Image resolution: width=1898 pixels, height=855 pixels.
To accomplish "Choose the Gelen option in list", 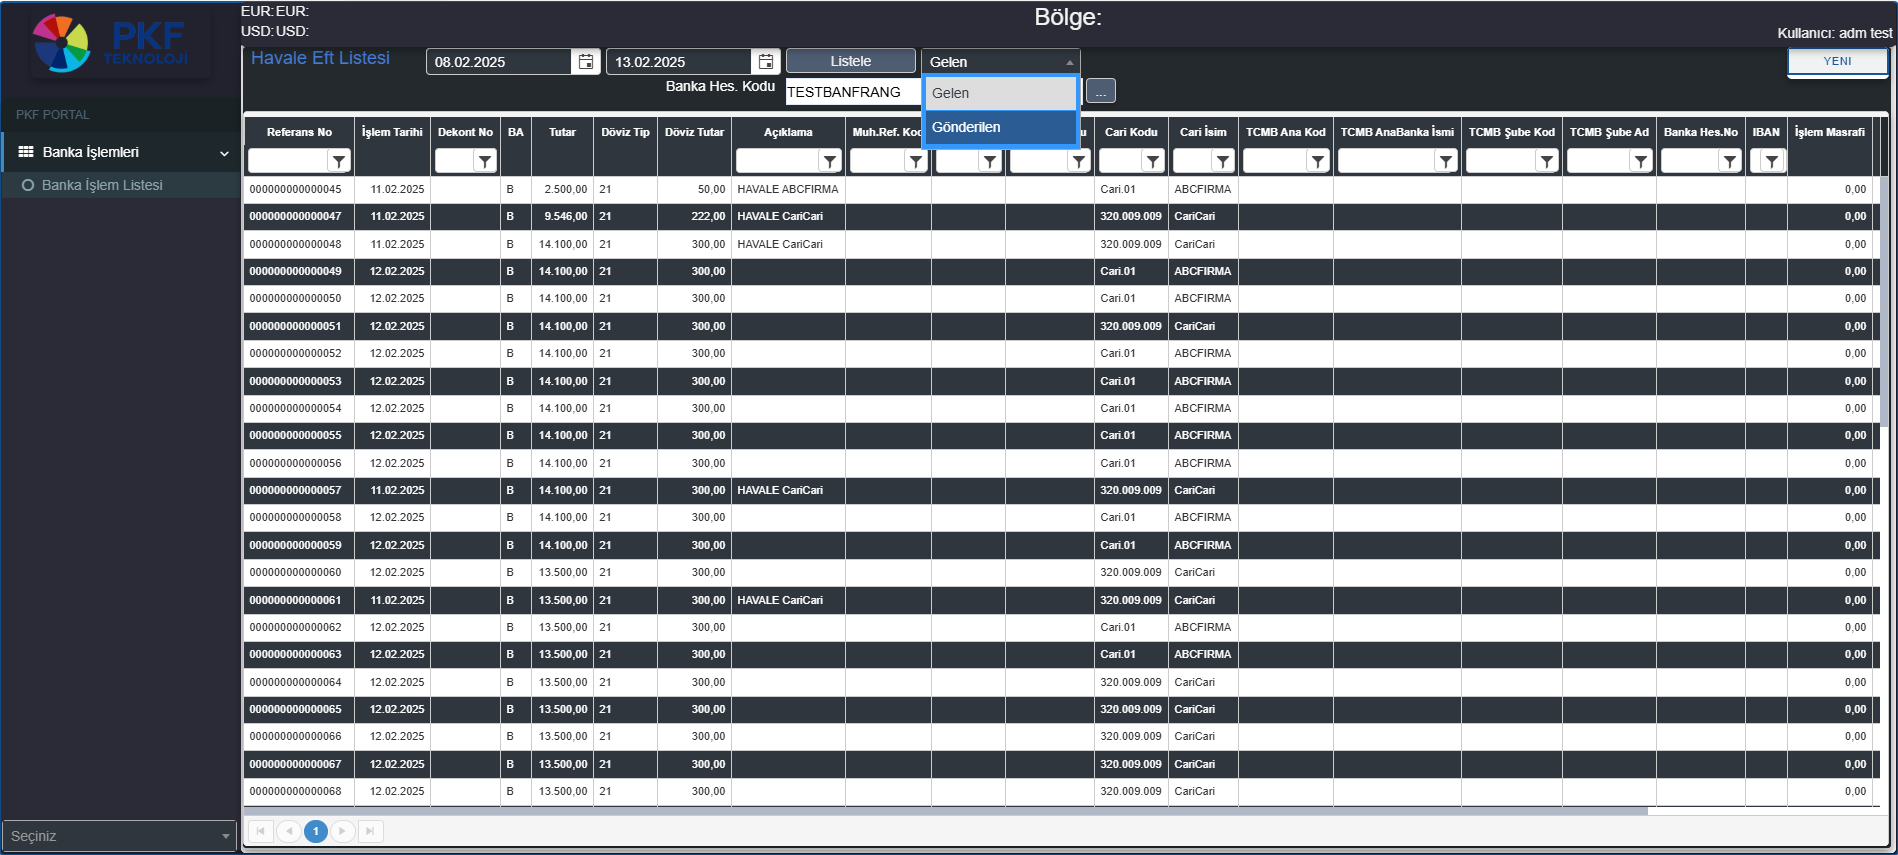I will (1000, 93).
